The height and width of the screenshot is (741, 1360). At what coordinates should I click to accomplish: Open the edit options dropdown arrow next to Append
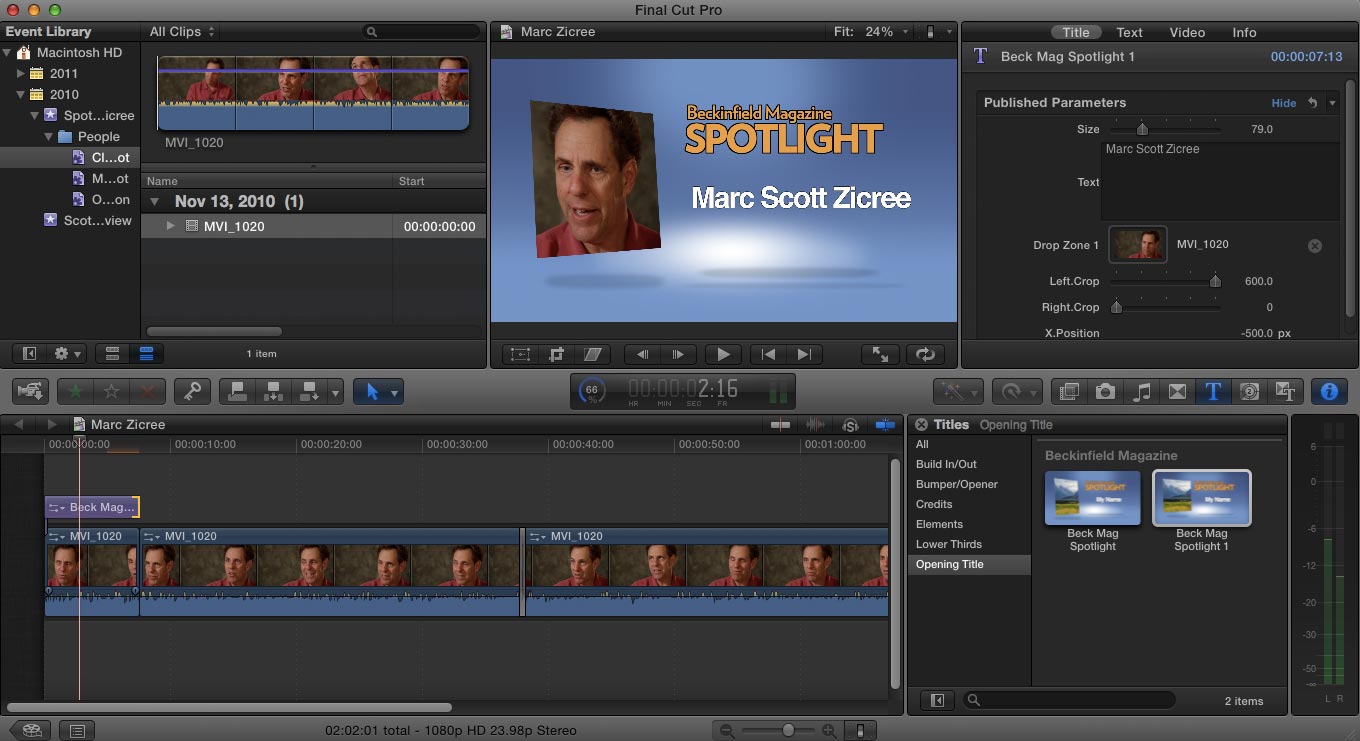point(335,391)
